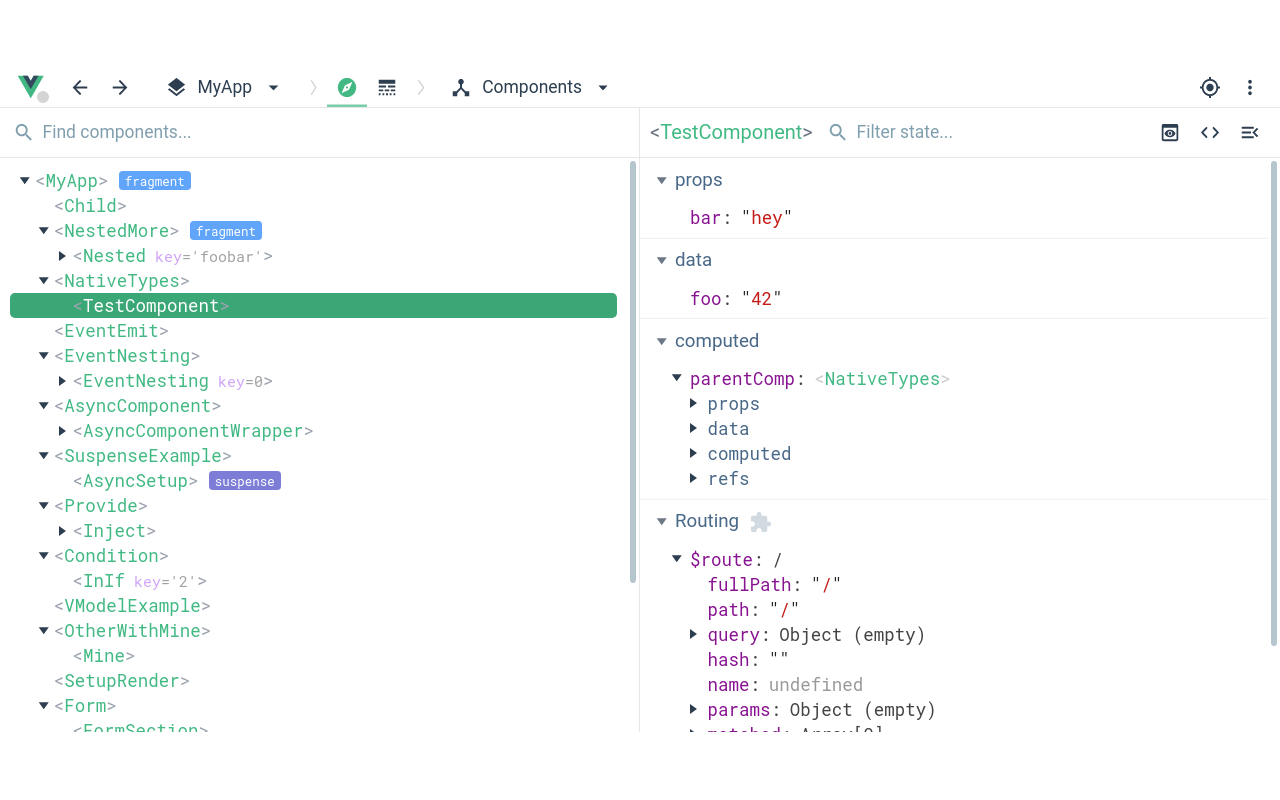Open the Components inspector dropdown
Image resolution: width=1280 pixels, height=800 pixels.
pyautogui.click(x=531, y=87)
